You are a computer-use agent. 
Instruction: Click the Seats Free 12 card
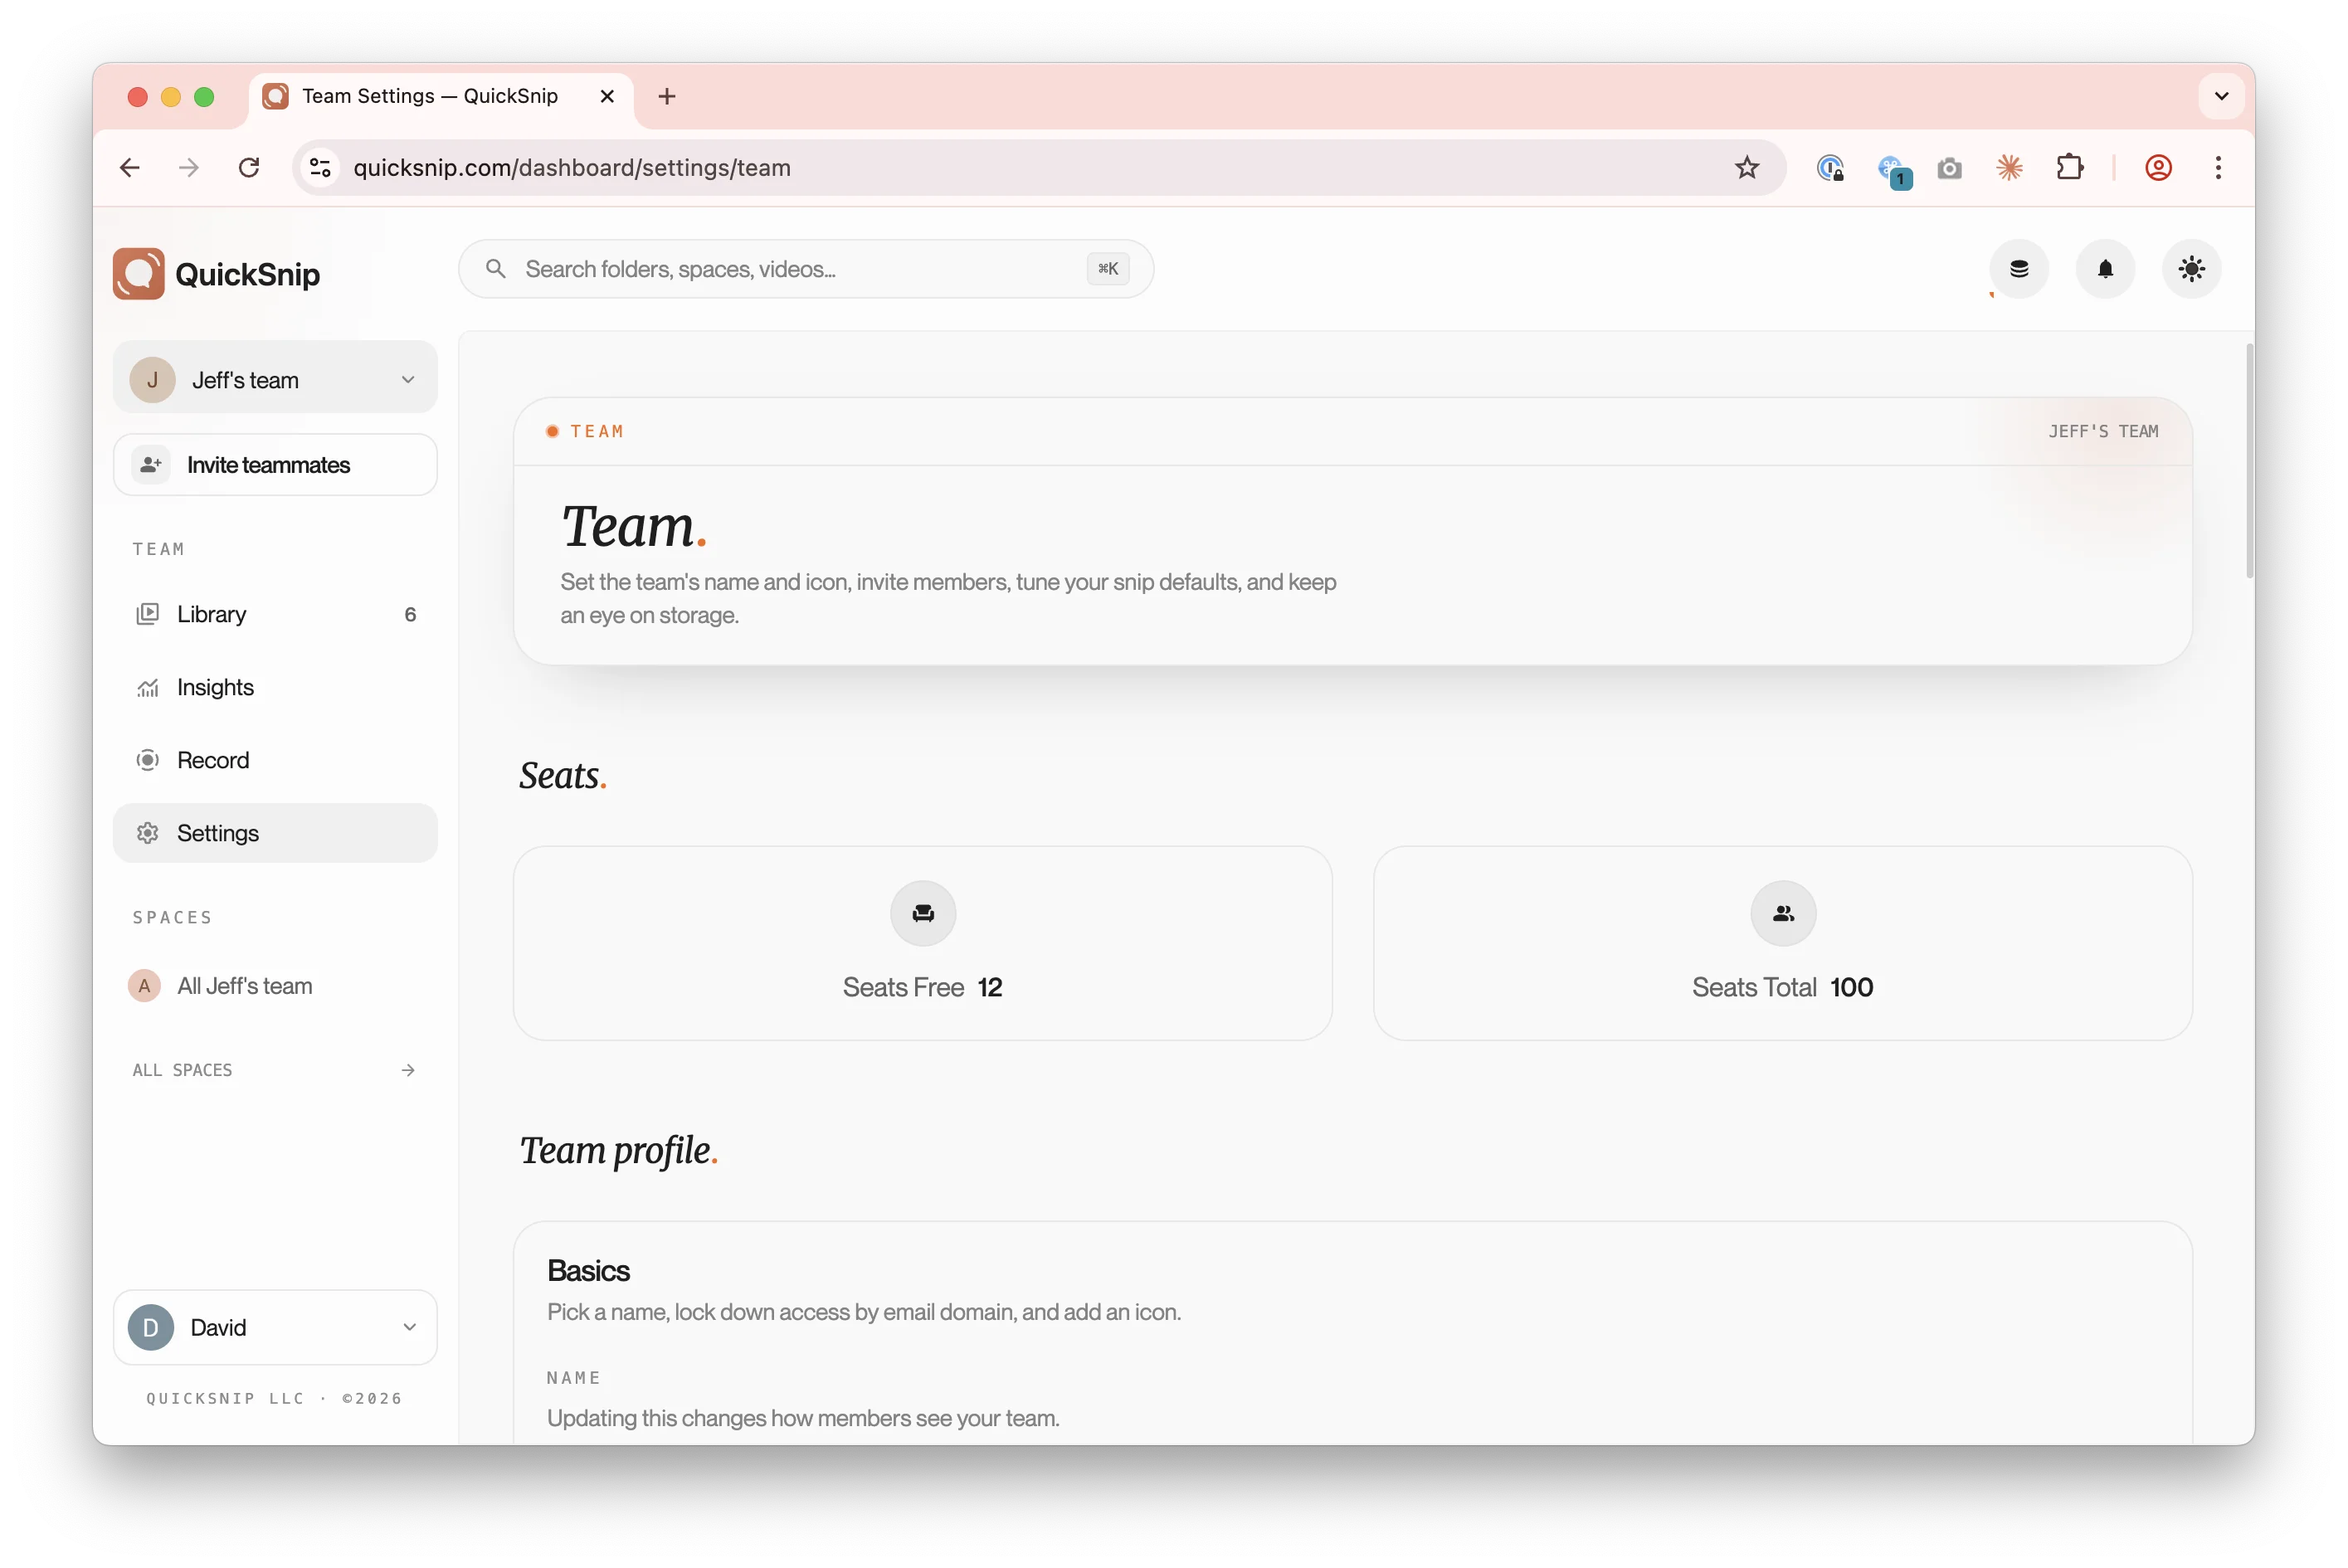click(922, 943)
